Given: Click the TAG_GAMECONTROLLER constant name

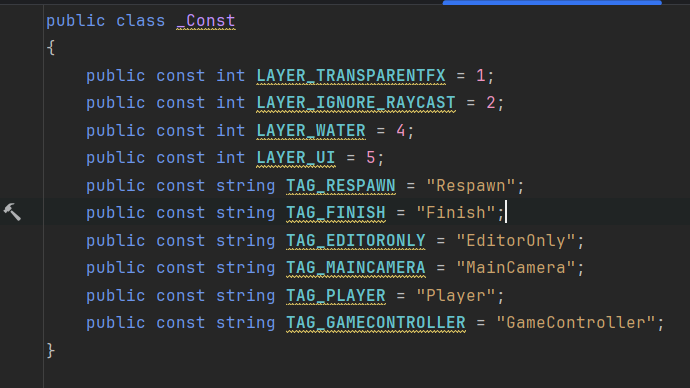Looking at the screenshot, I should pyautogui.click(x=376, y=323).
